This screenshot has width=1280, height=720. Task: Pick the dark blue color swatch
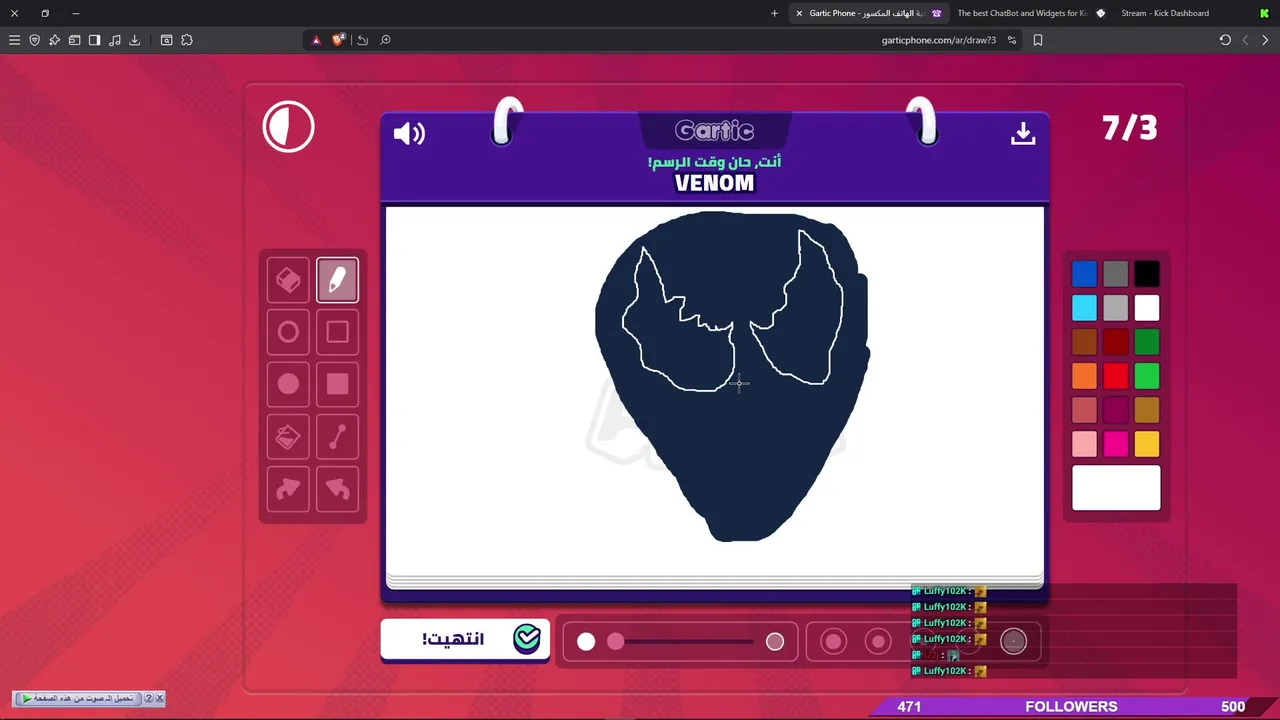click(x=1084, y=274)
